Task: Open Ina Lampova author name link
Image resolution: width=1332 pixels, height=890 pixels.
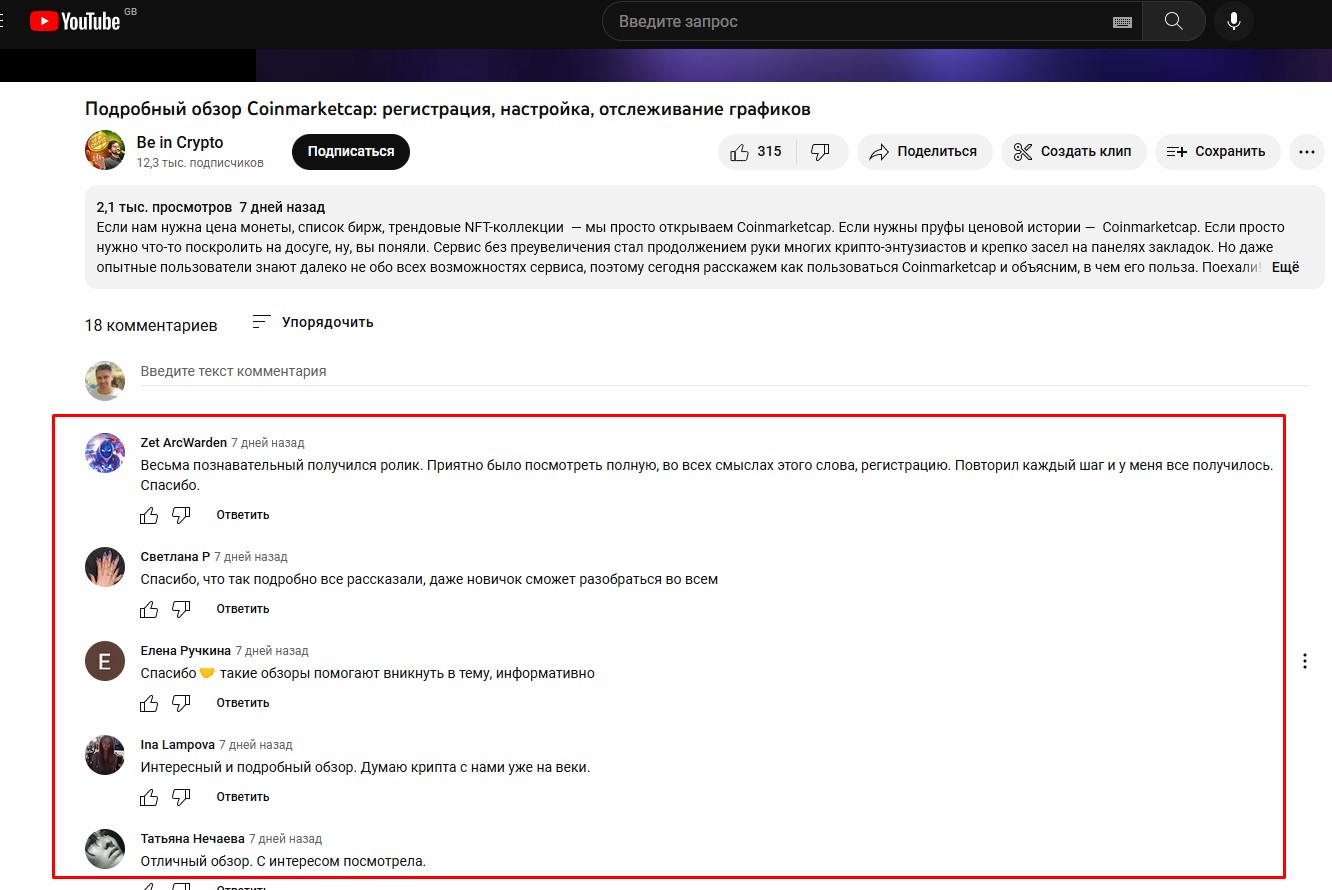Action: coord(178,745)
